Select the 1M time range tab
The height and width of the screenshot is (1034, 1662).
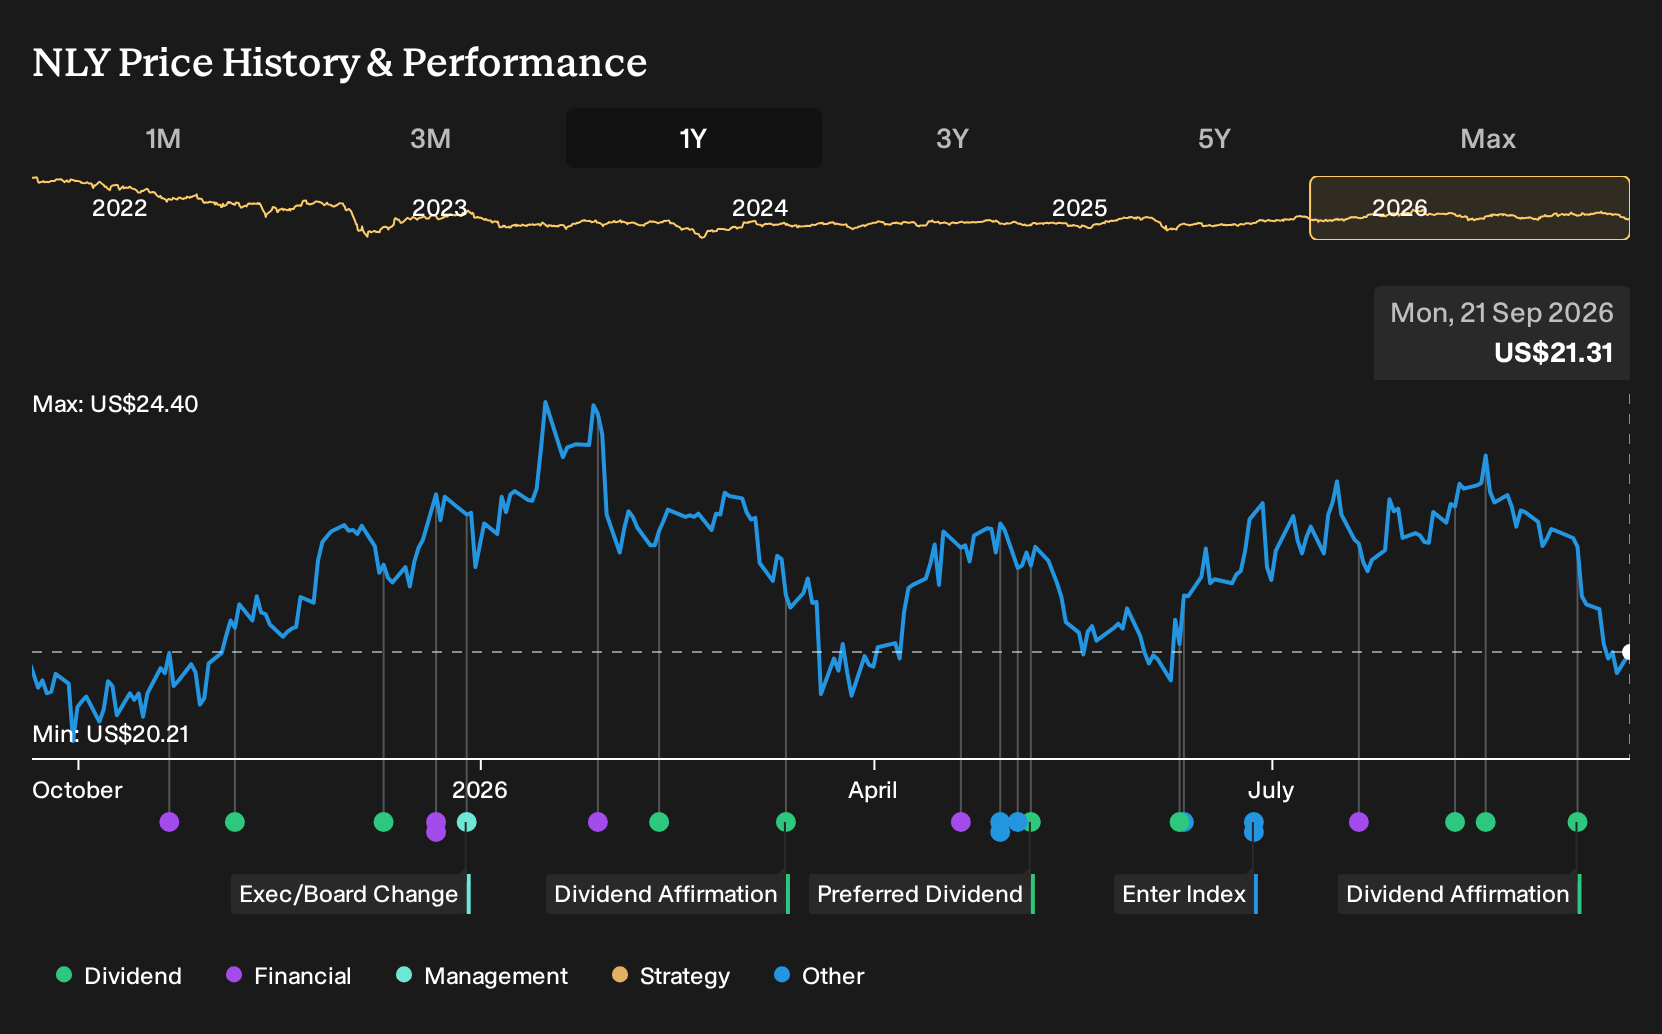(x=163, y=138)
